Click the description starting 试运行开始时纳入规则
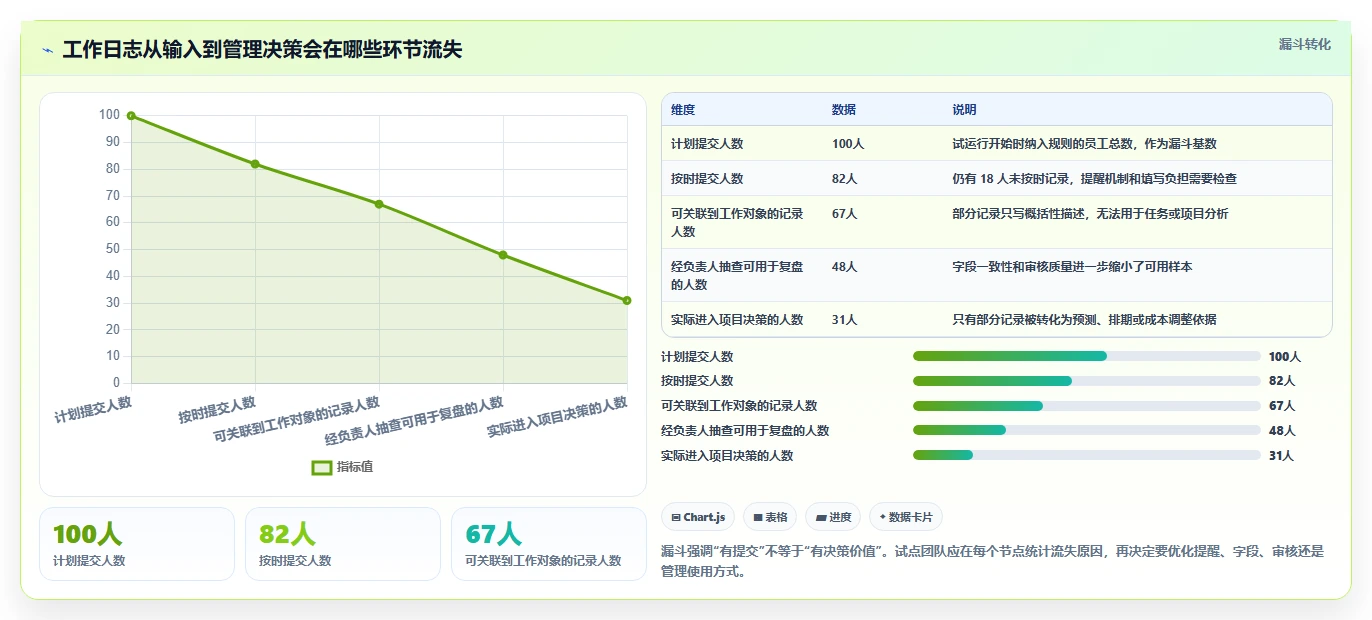The height and width of the screenshot is (620, 1372). click(1084, 144)
